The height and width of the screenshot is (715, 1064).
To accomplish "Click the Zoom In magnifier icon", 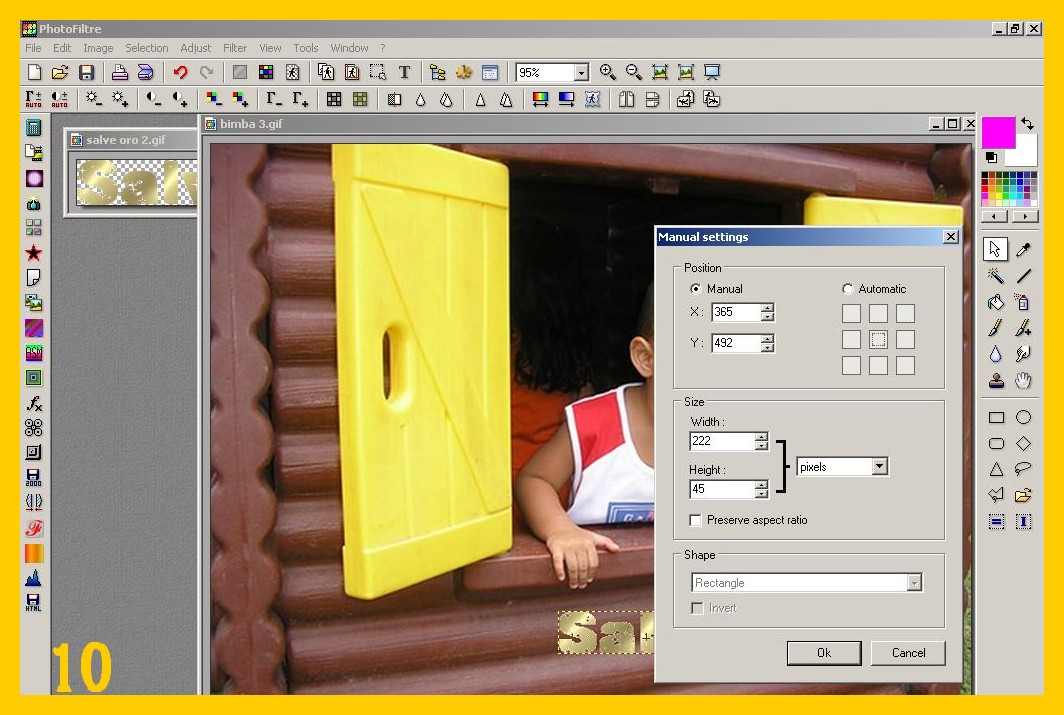I will click(607, 72).
